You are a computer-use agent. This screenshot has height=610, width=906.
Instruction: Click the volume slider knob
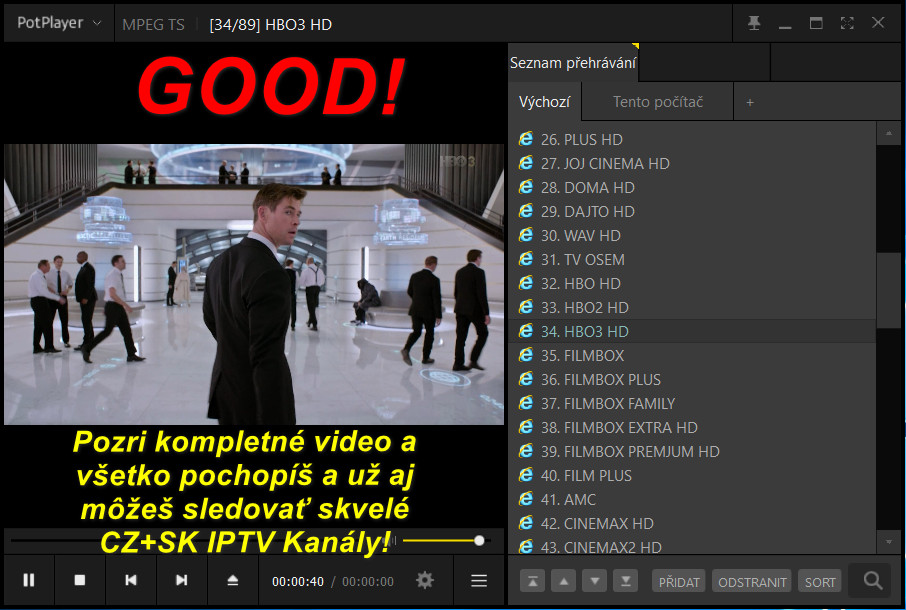479,541
